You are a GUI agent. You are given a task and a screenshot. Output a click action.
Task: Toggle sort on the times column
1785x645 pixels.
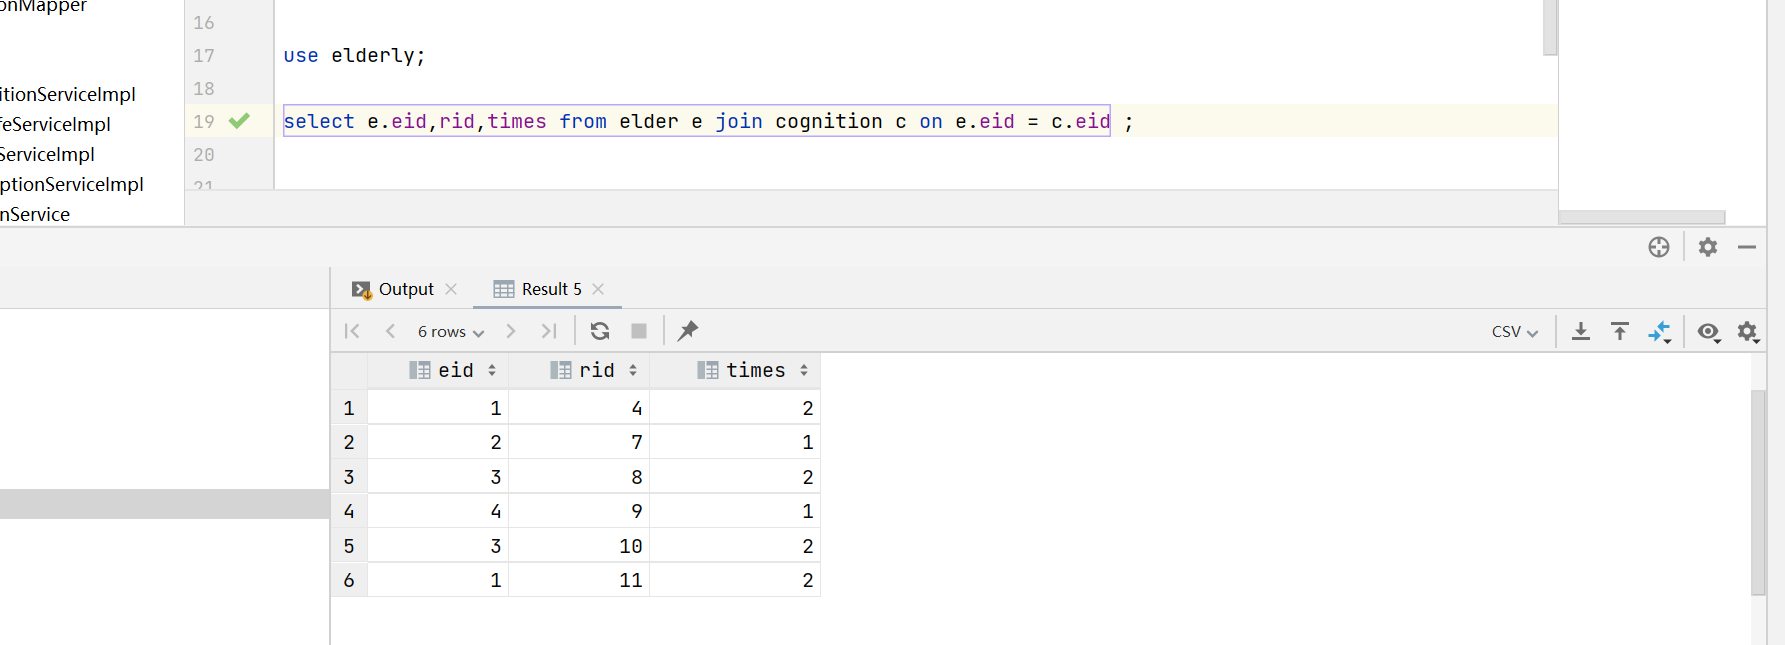[804, 370]
